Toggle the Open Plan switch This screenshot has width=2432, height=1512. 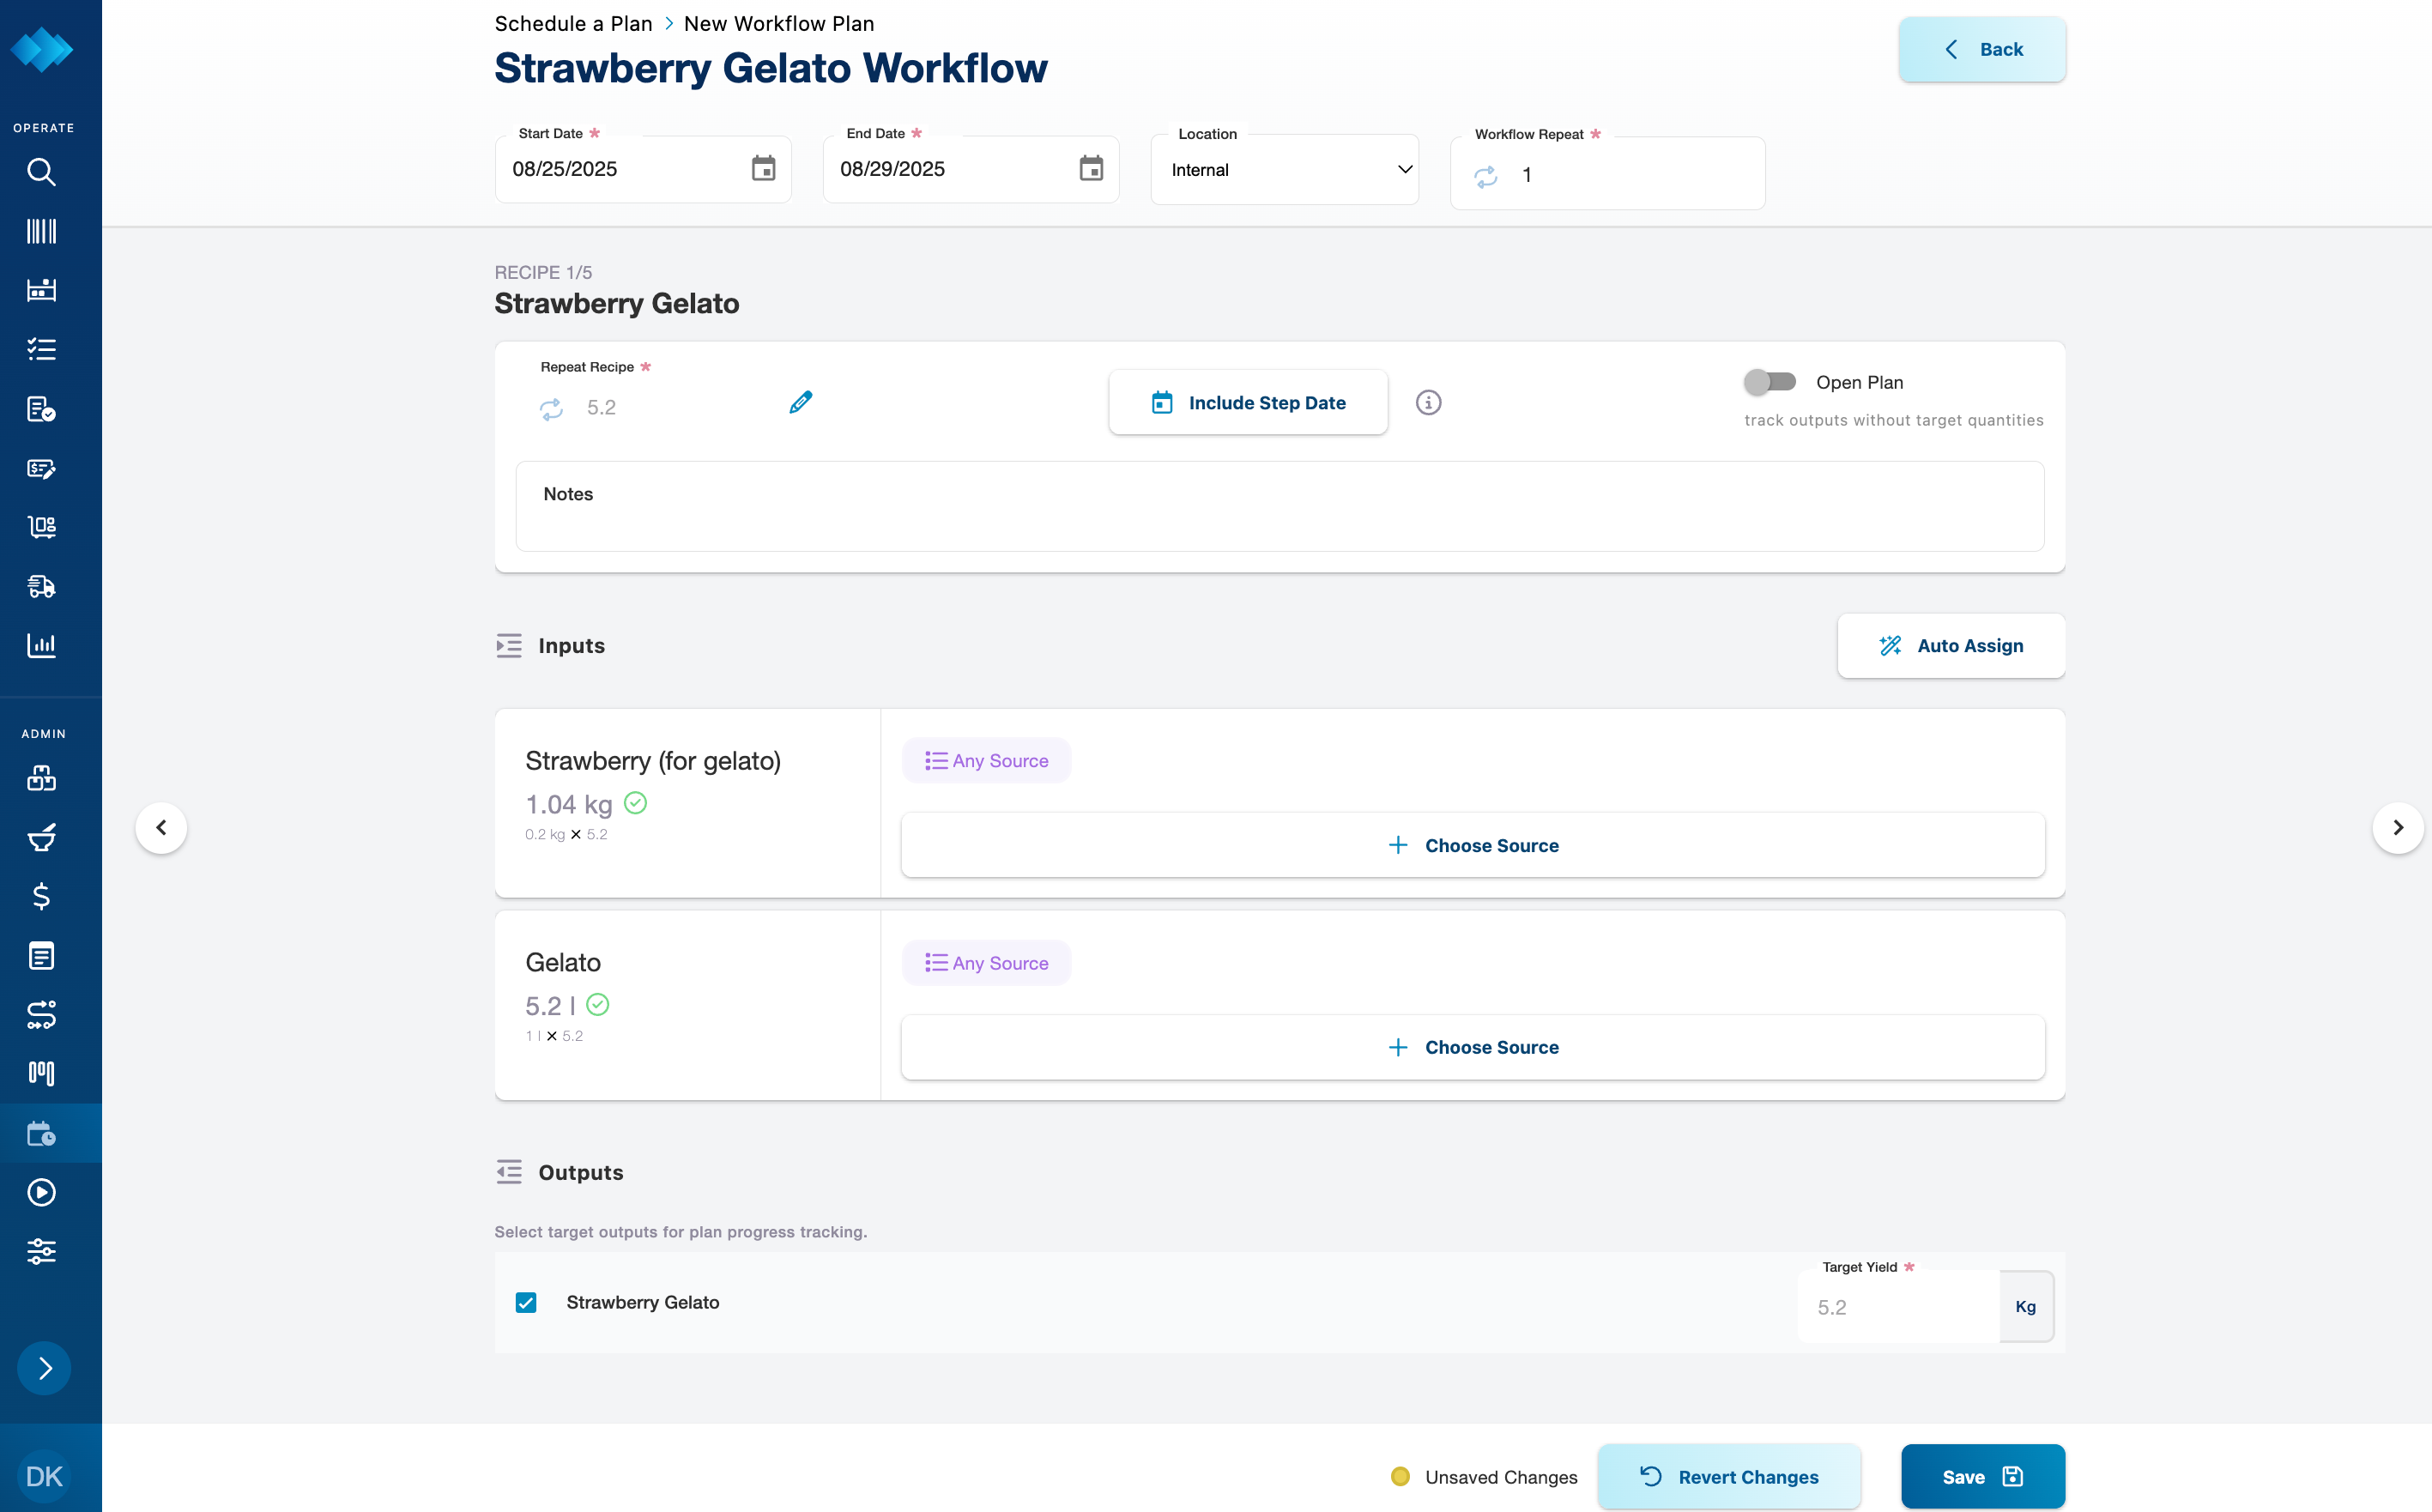pos(1769,382)
